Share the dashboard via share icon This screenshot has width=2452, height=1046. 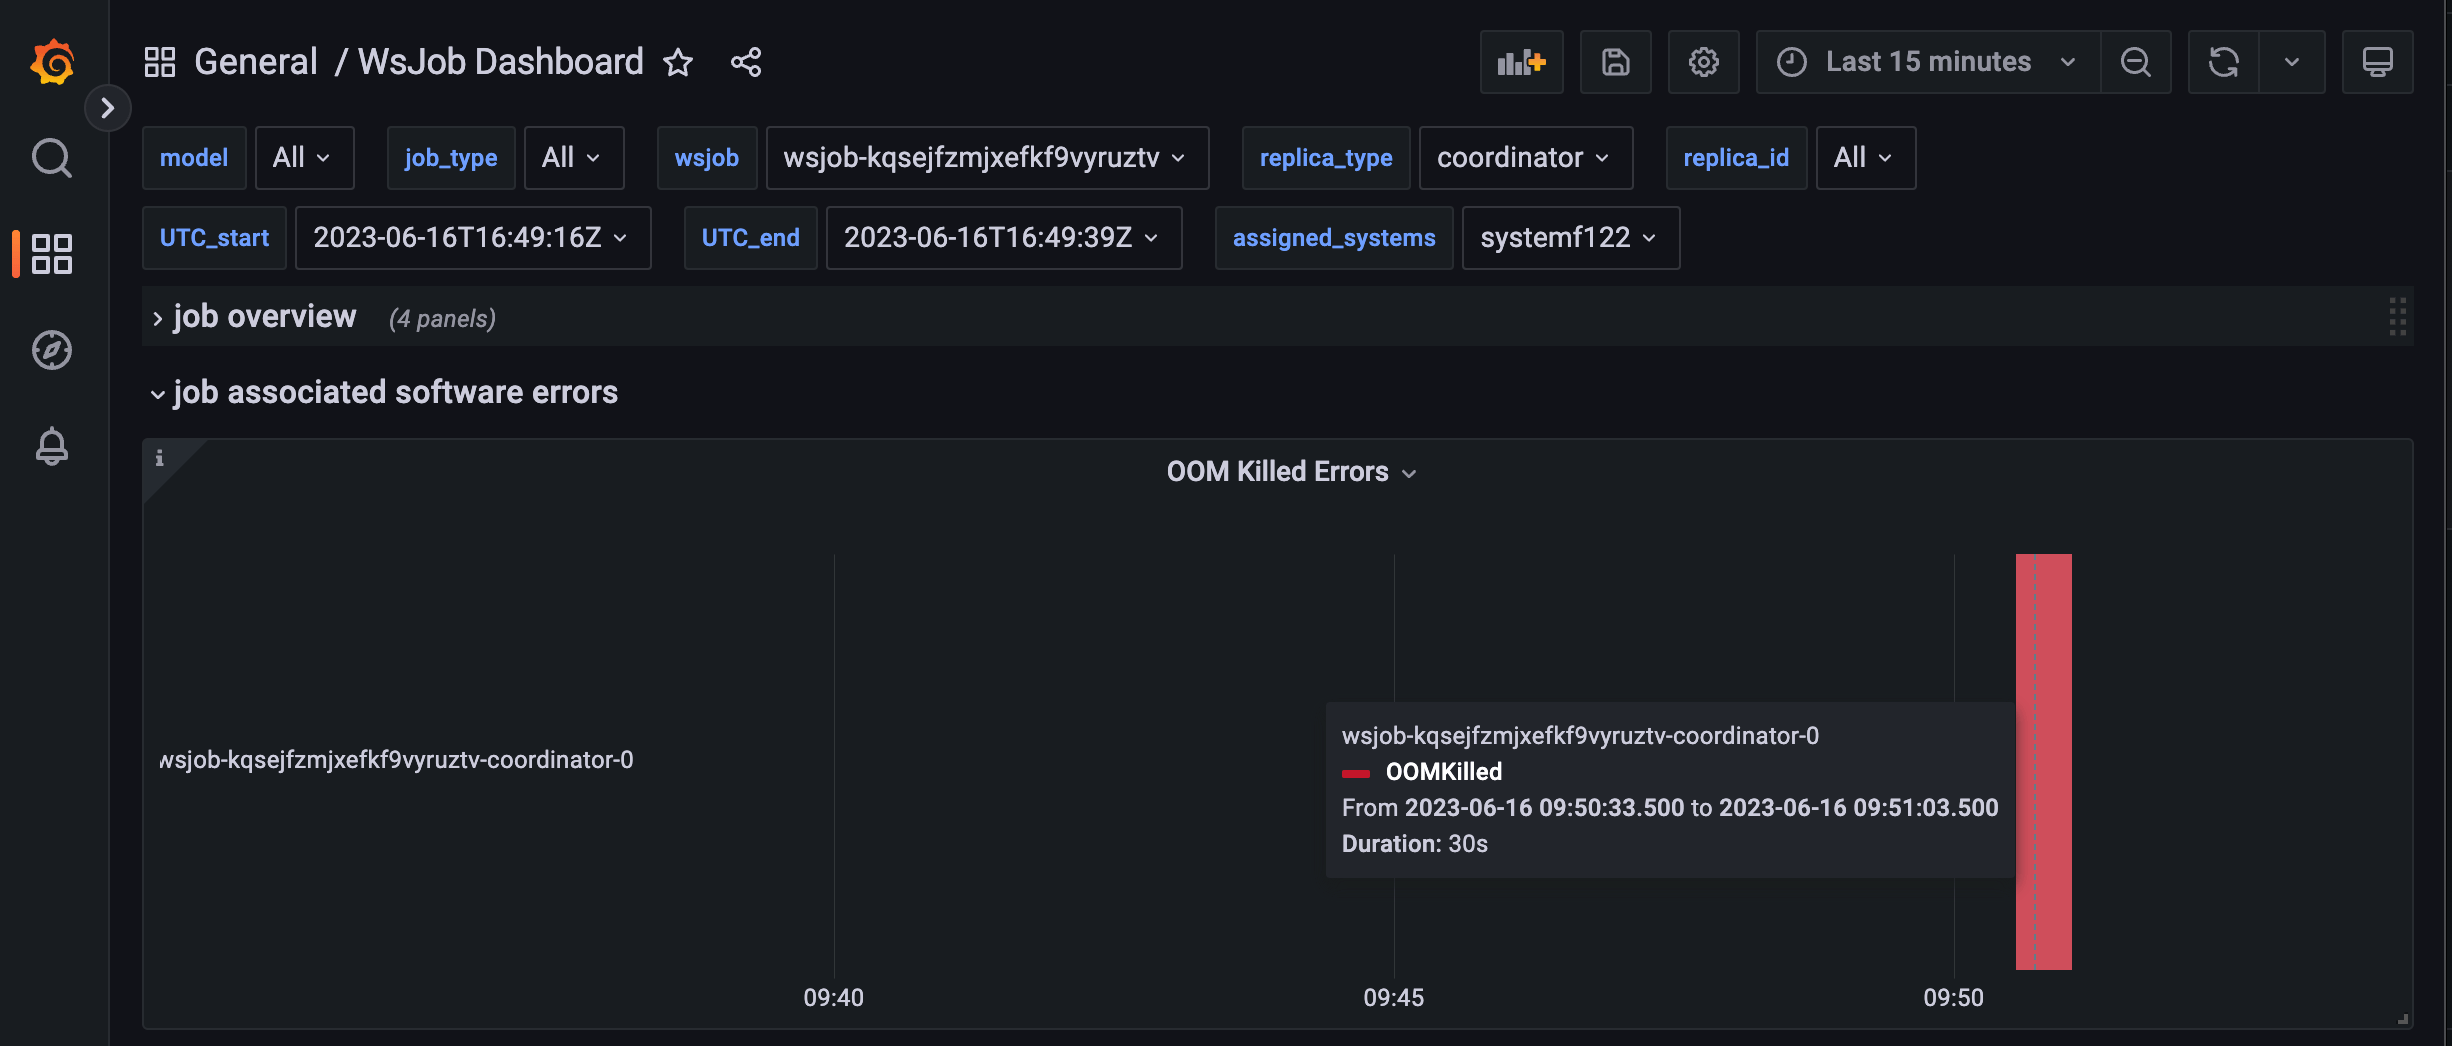click(746, 62)
